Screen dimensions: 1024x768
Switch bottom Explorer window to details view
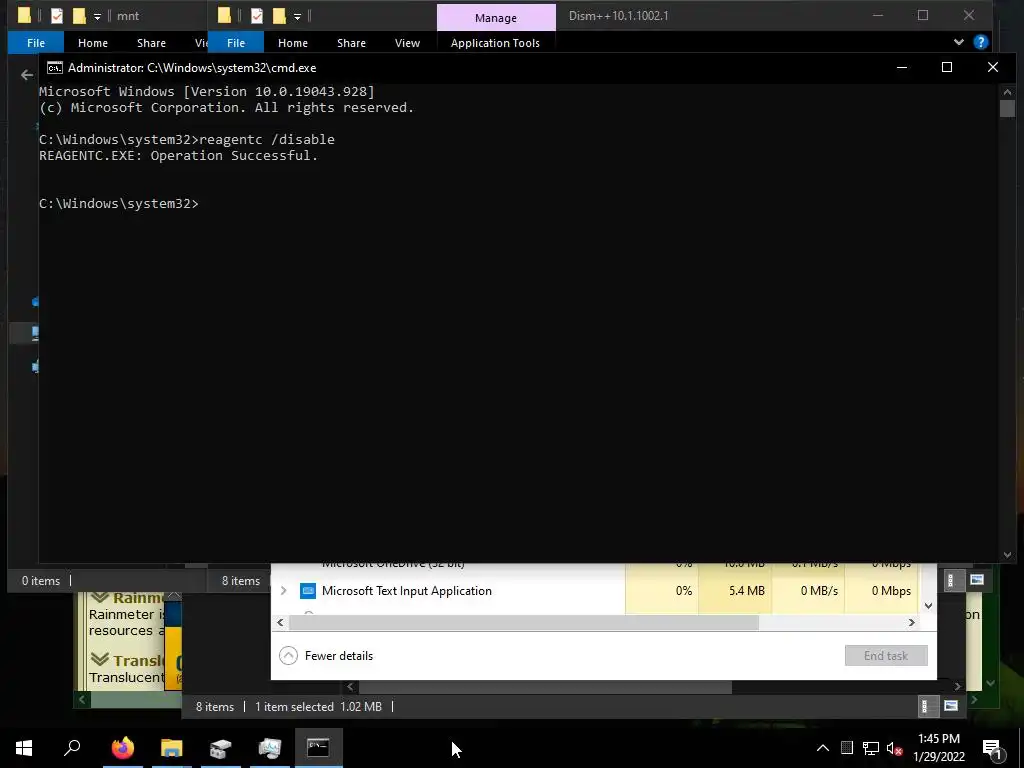(925, 706)
